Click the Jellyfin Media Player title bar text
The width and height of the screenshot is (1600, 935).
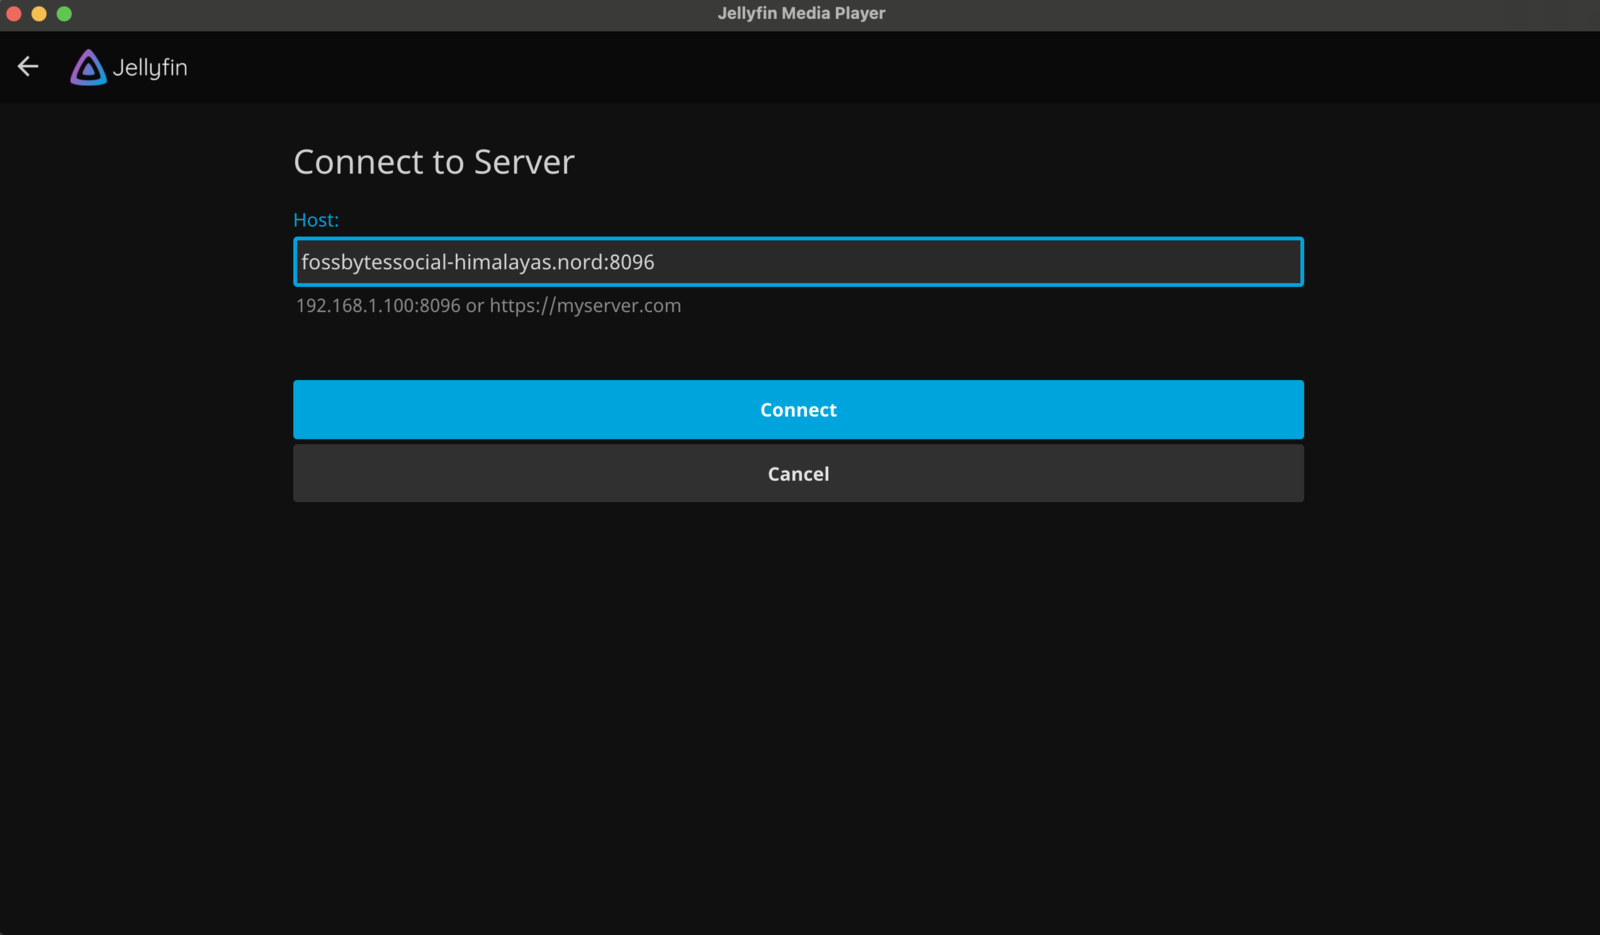(800, 13)
